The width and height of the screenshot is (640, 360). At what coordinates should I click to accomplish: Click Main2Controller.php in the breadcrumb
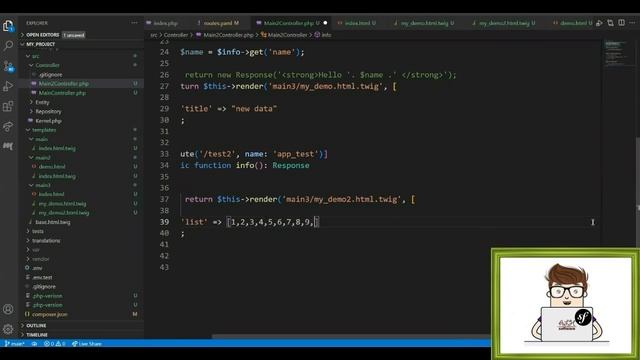pos(228,35)
